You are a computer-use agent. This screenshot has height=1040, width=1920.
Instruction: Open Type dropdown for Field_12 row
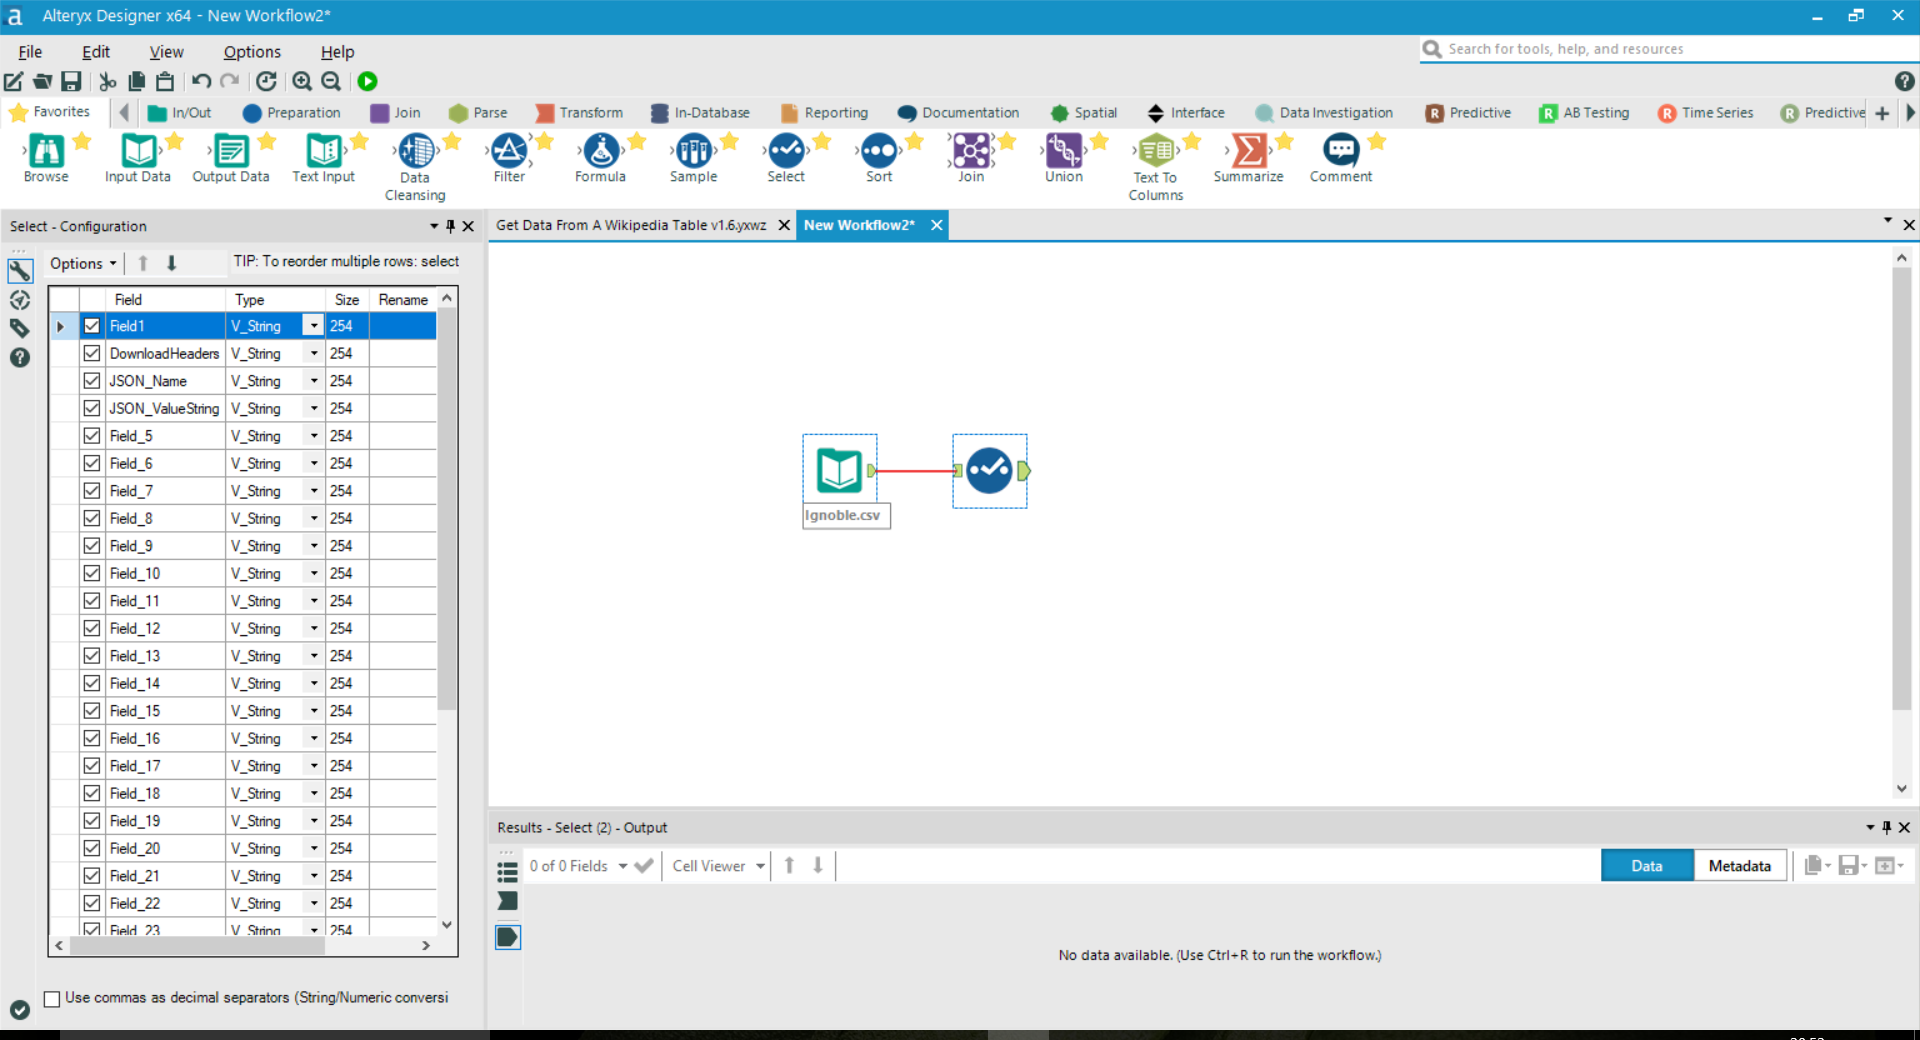click(x=314, y=628)
